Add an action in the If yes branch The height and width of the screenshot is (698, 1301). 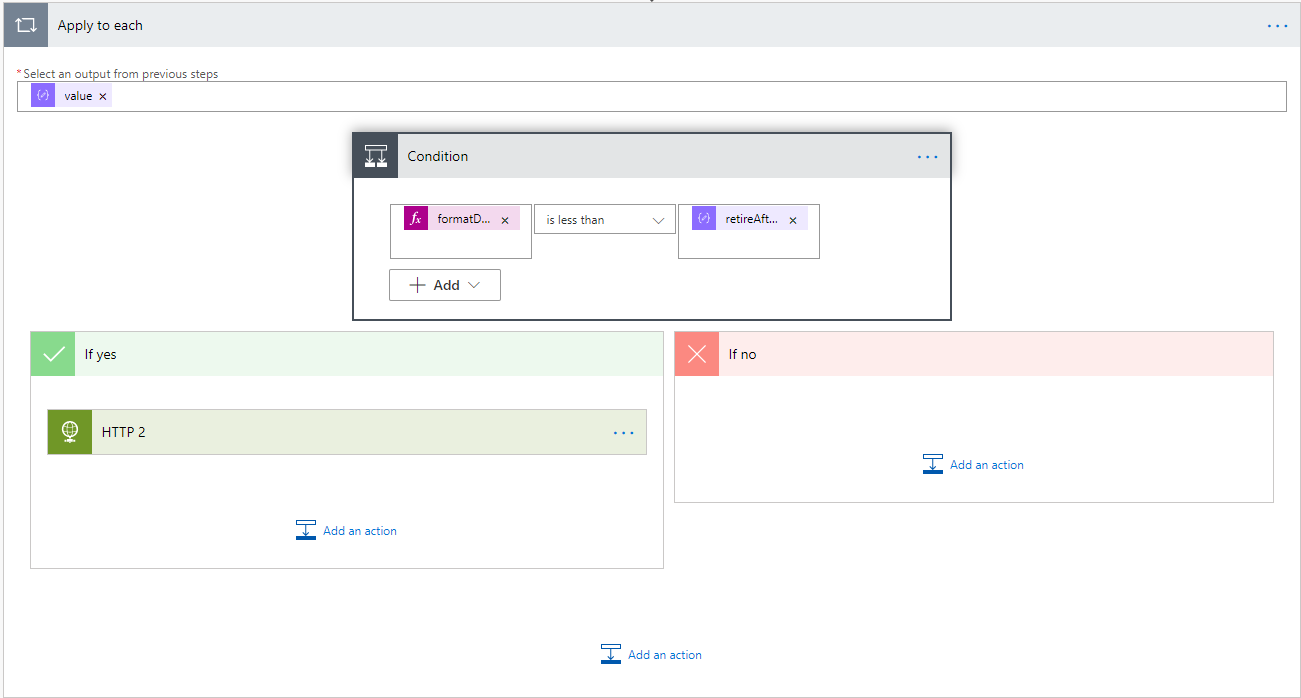(x=346, y=531)
